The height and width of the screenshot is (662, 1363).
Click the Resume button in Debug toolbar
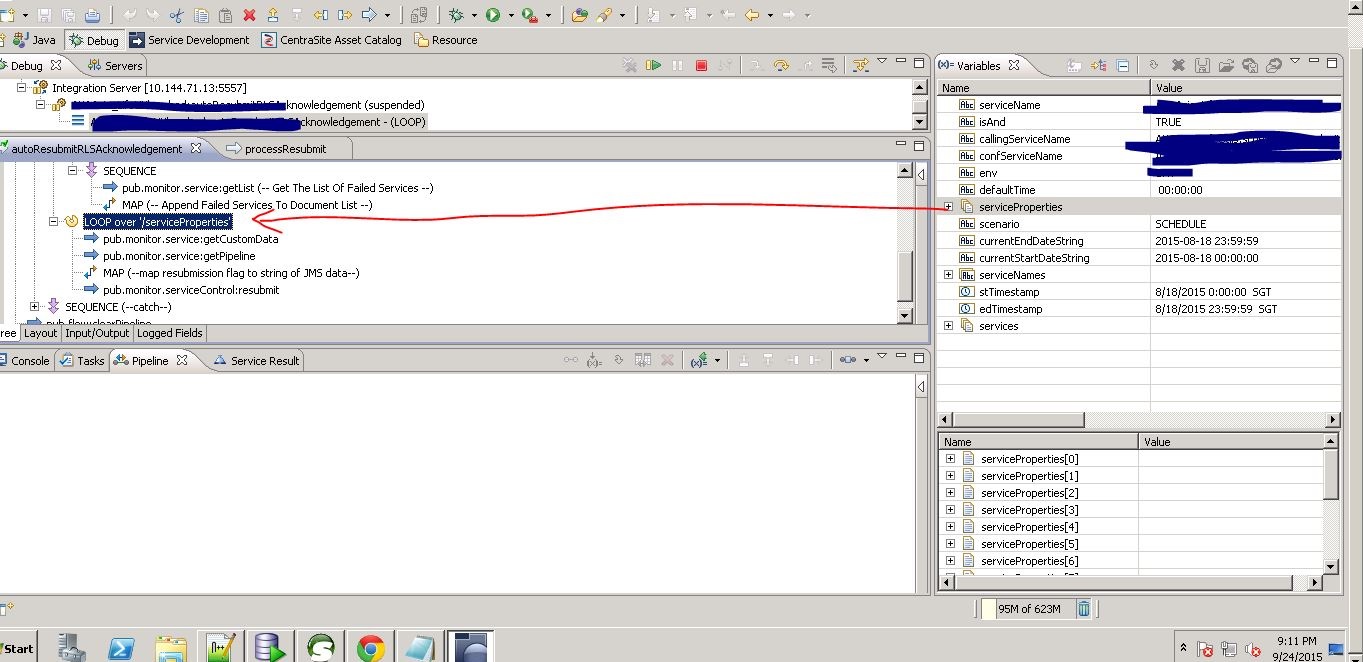653,65
